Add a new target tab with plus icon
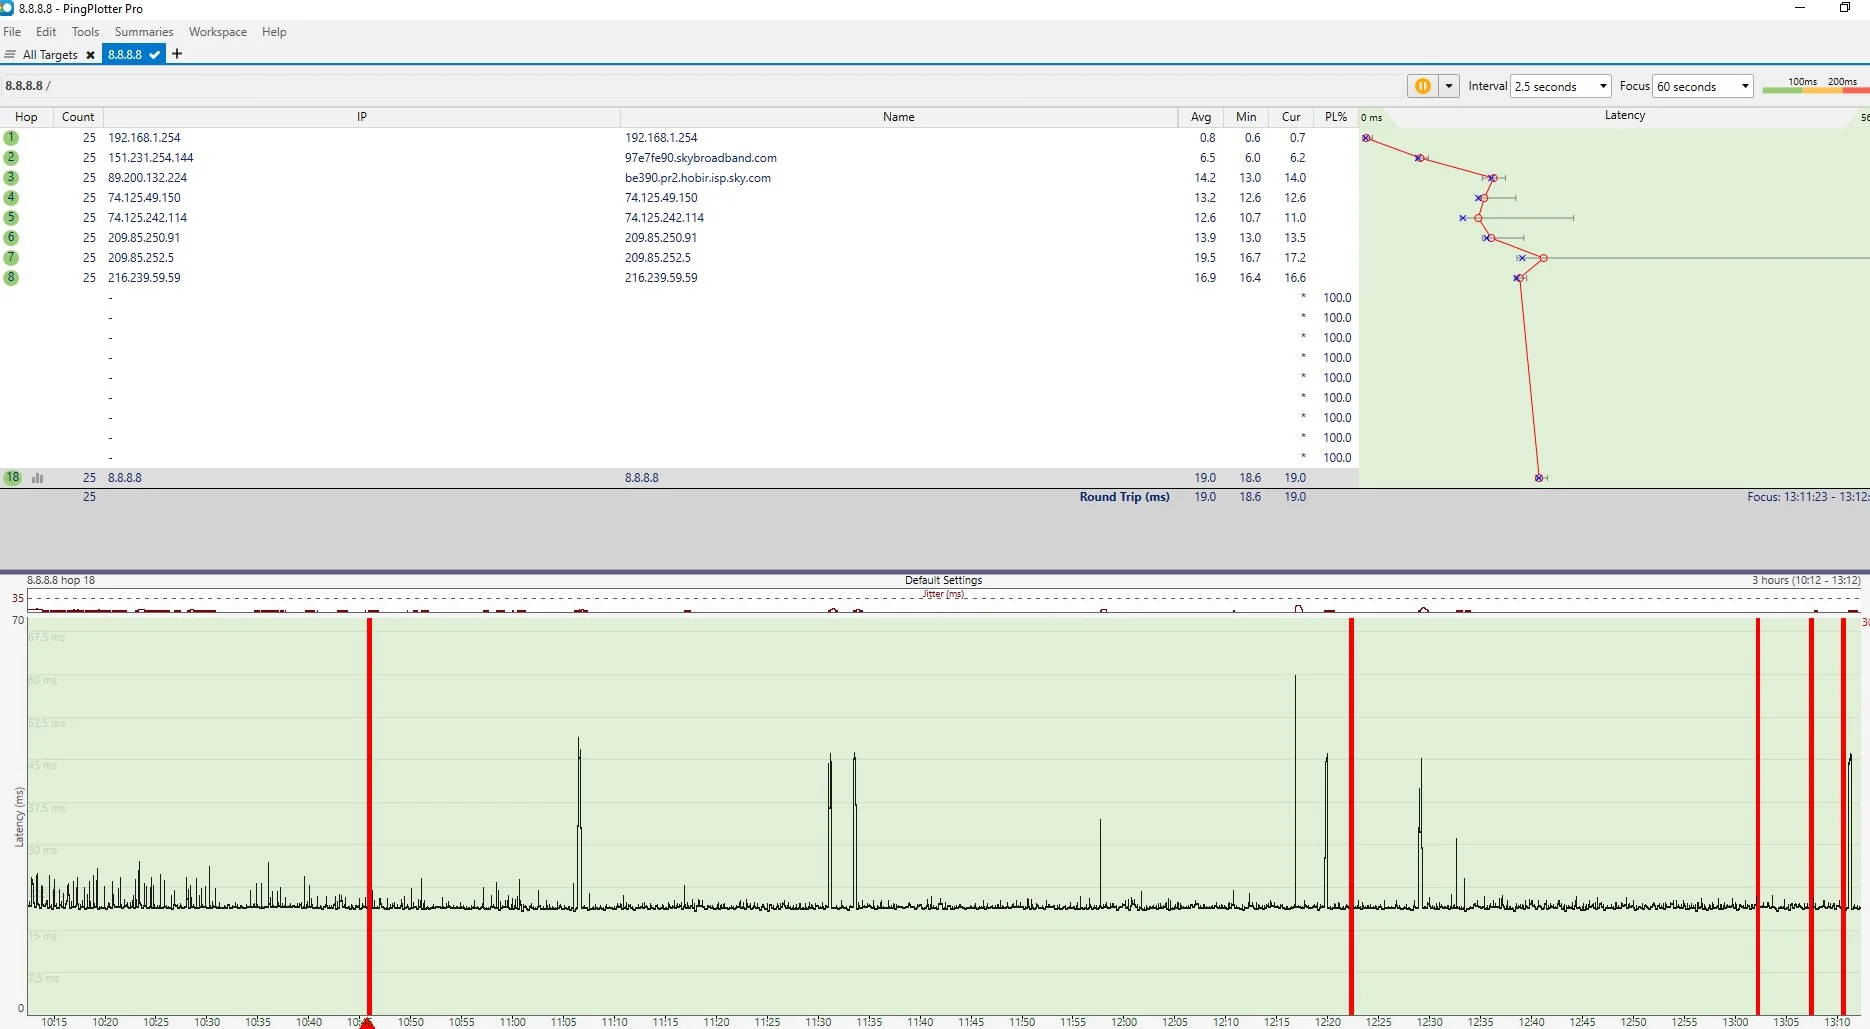The height and width of the screenshot is (1029, 1870). coord(177,54)
